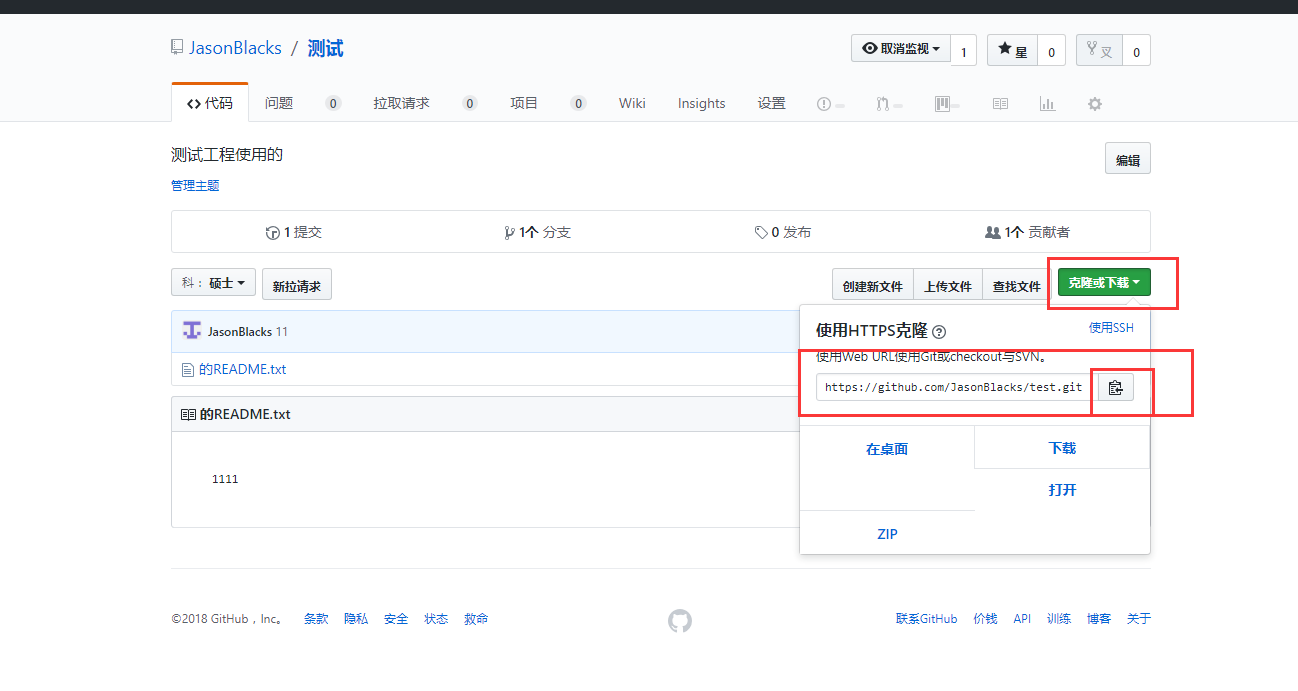Click the stars count 0
Image resolution: width=1298 pixels, height=691 pixels.
(x=1051, y=50)
